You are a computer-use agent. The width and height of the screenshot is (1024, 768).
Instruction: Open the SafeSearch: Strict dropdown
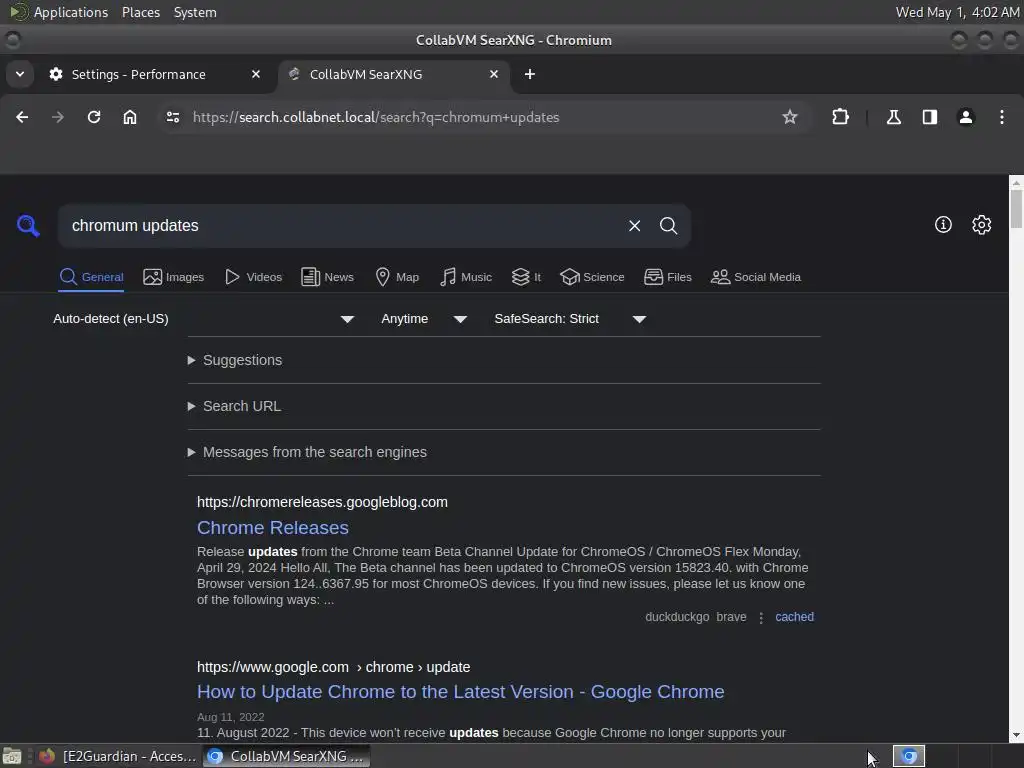[x=570, y=319]
